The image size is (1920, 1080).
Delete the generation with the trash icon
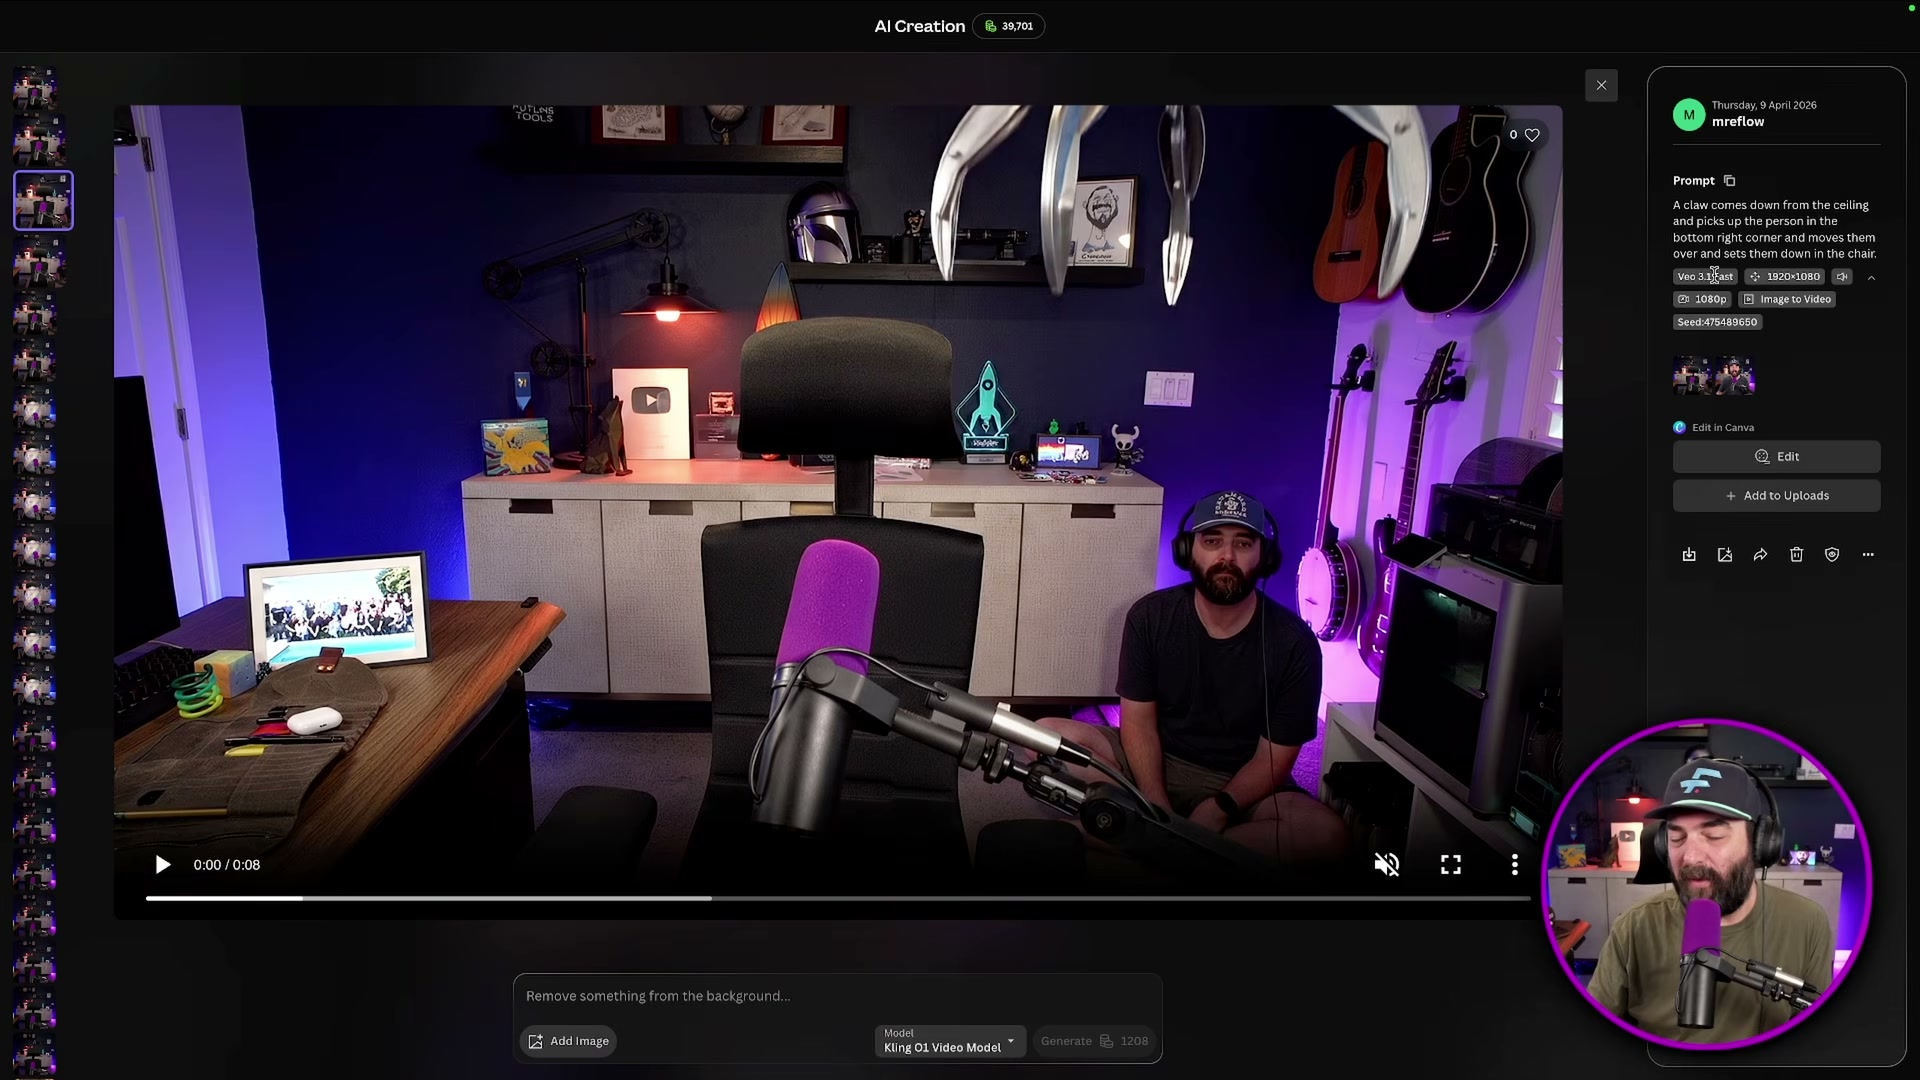tap(1796, 554)
